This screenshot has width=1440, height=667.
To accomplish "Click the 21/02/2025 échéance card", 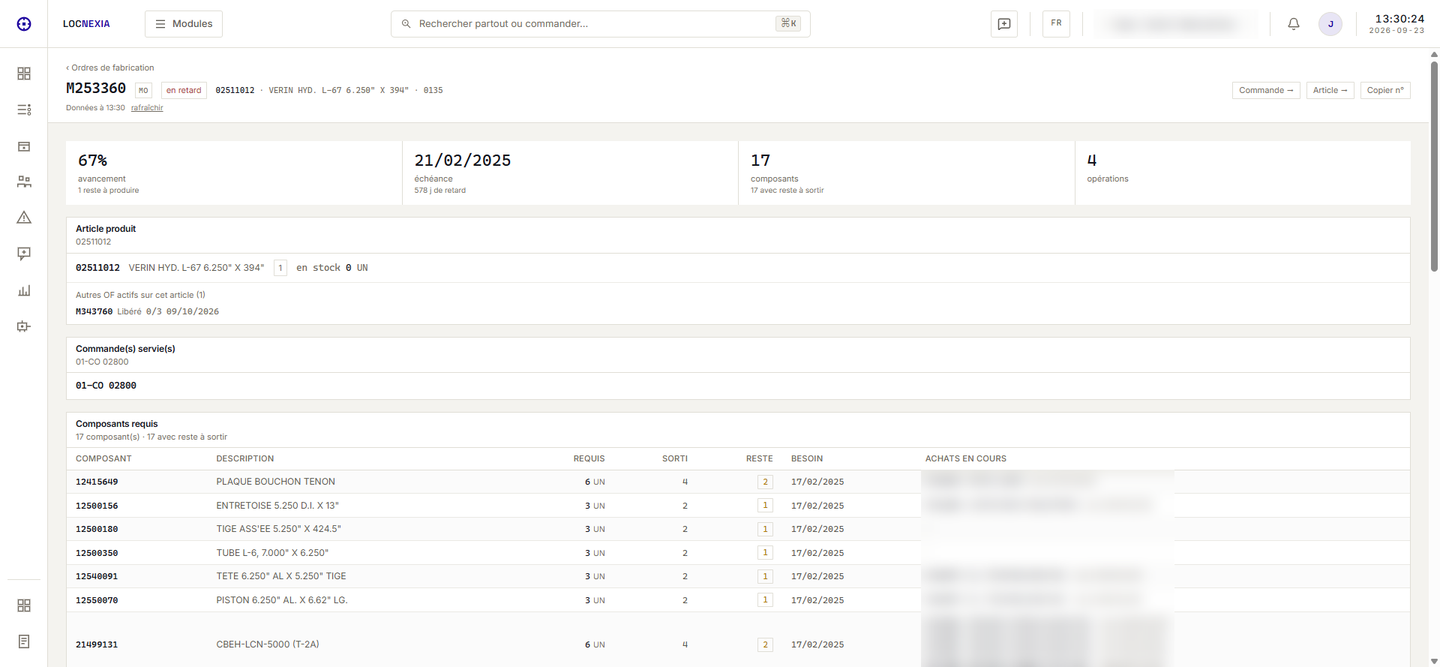I will tap(570, 173).
